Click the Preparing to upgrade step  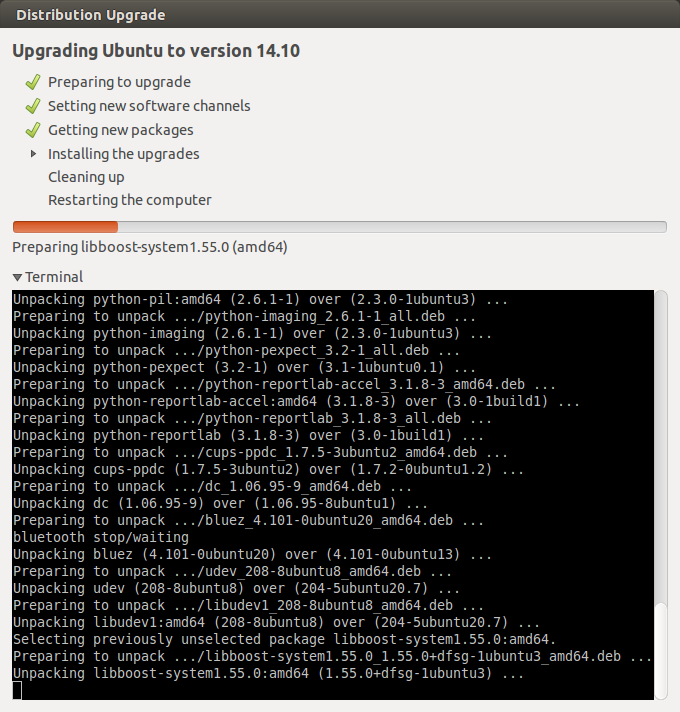119,82
